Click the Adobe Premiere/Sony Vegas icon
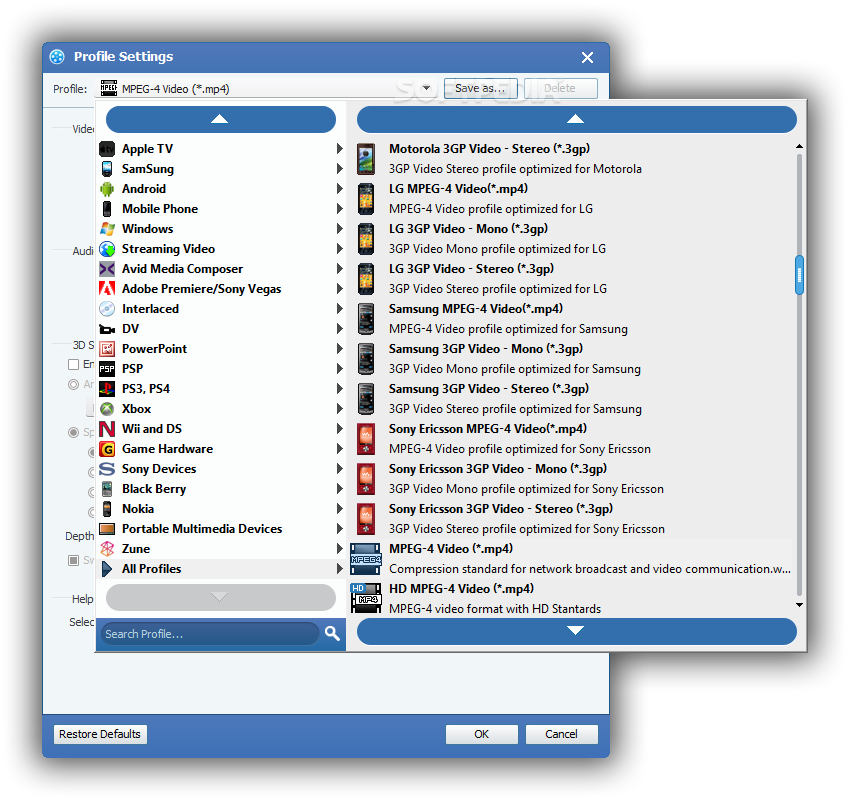 pos(107,289)
